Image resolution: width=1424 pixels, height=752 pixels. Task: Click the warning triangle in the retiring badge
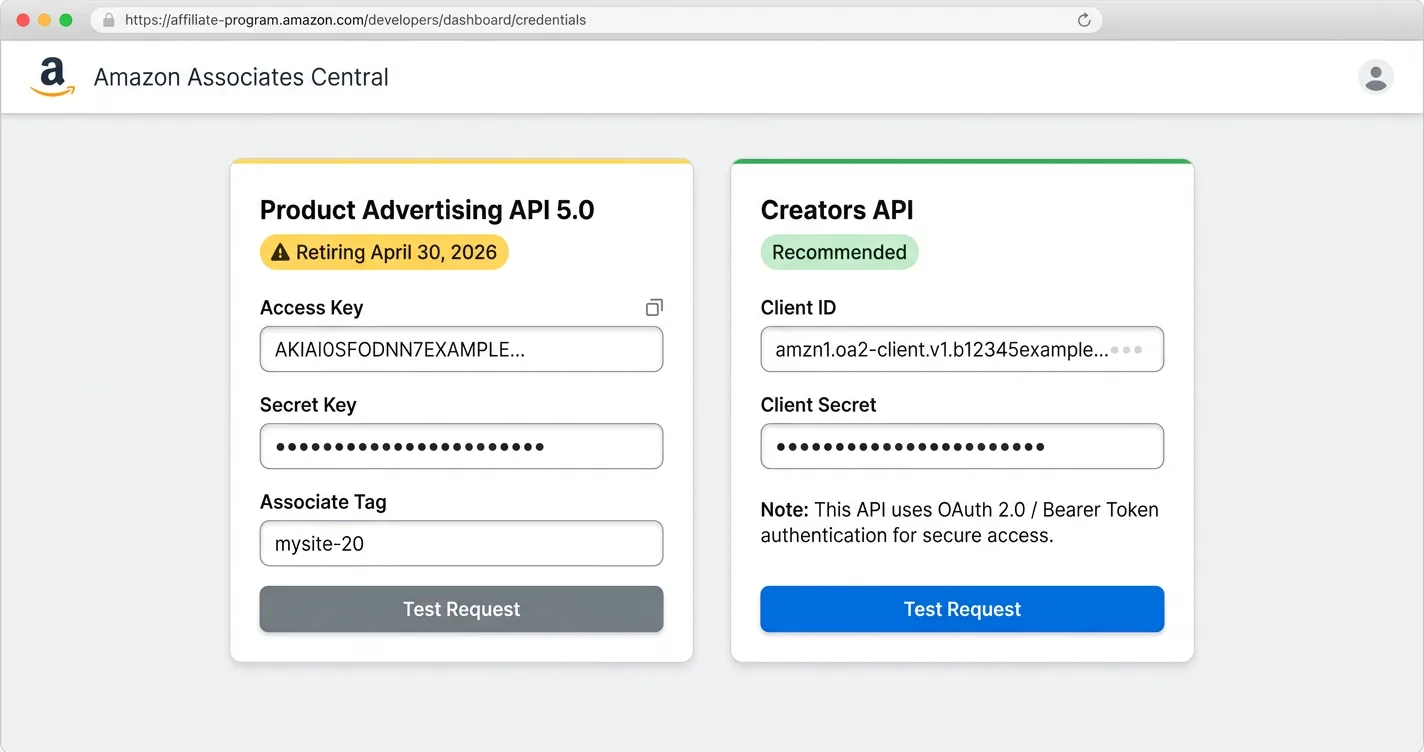pyautogui.click(x=280, y=252)
